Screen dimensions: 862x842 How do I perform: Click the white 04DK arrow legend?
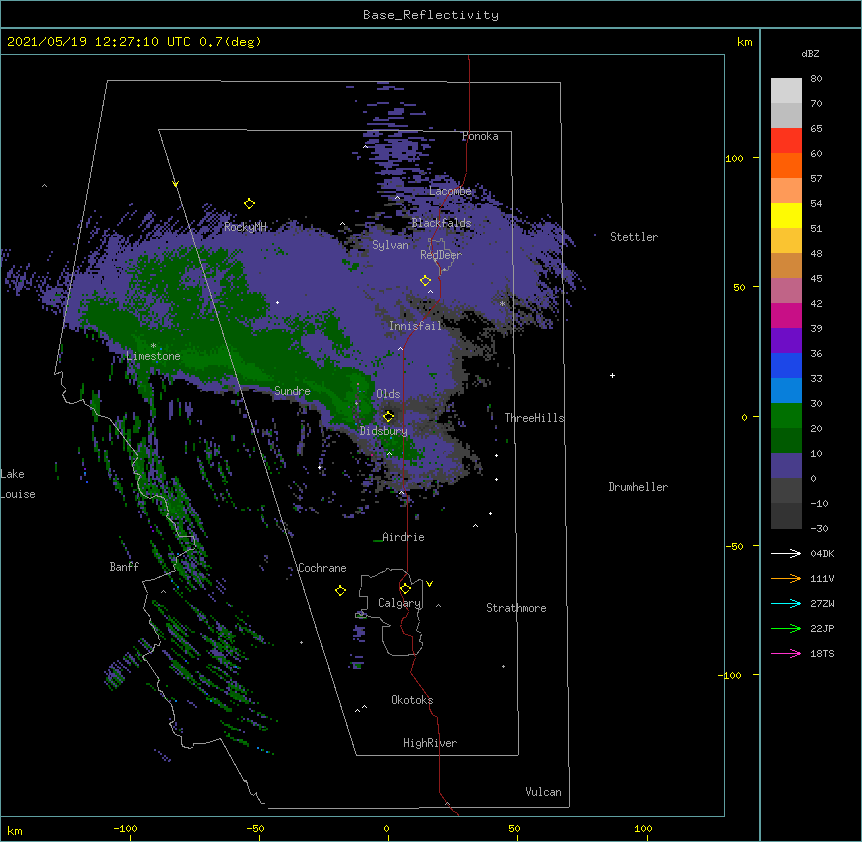pyautogui.click(x=786, y=553)
